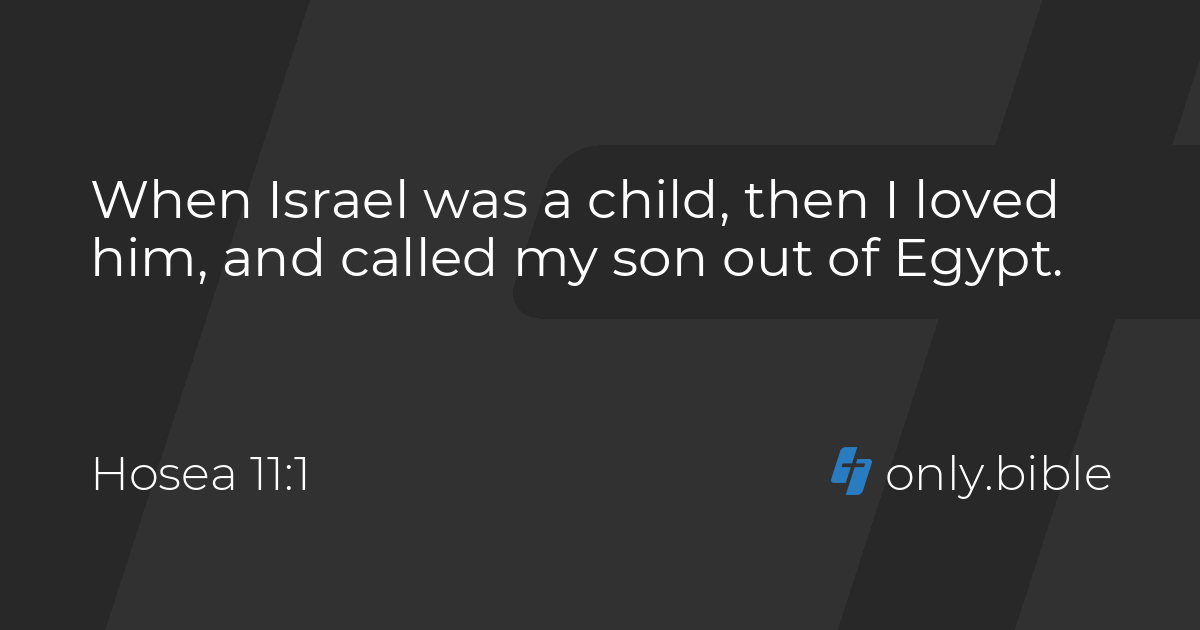1200x630 pixels.
Task: Click the word "him" starting the second line
Action: click(144, 260)
